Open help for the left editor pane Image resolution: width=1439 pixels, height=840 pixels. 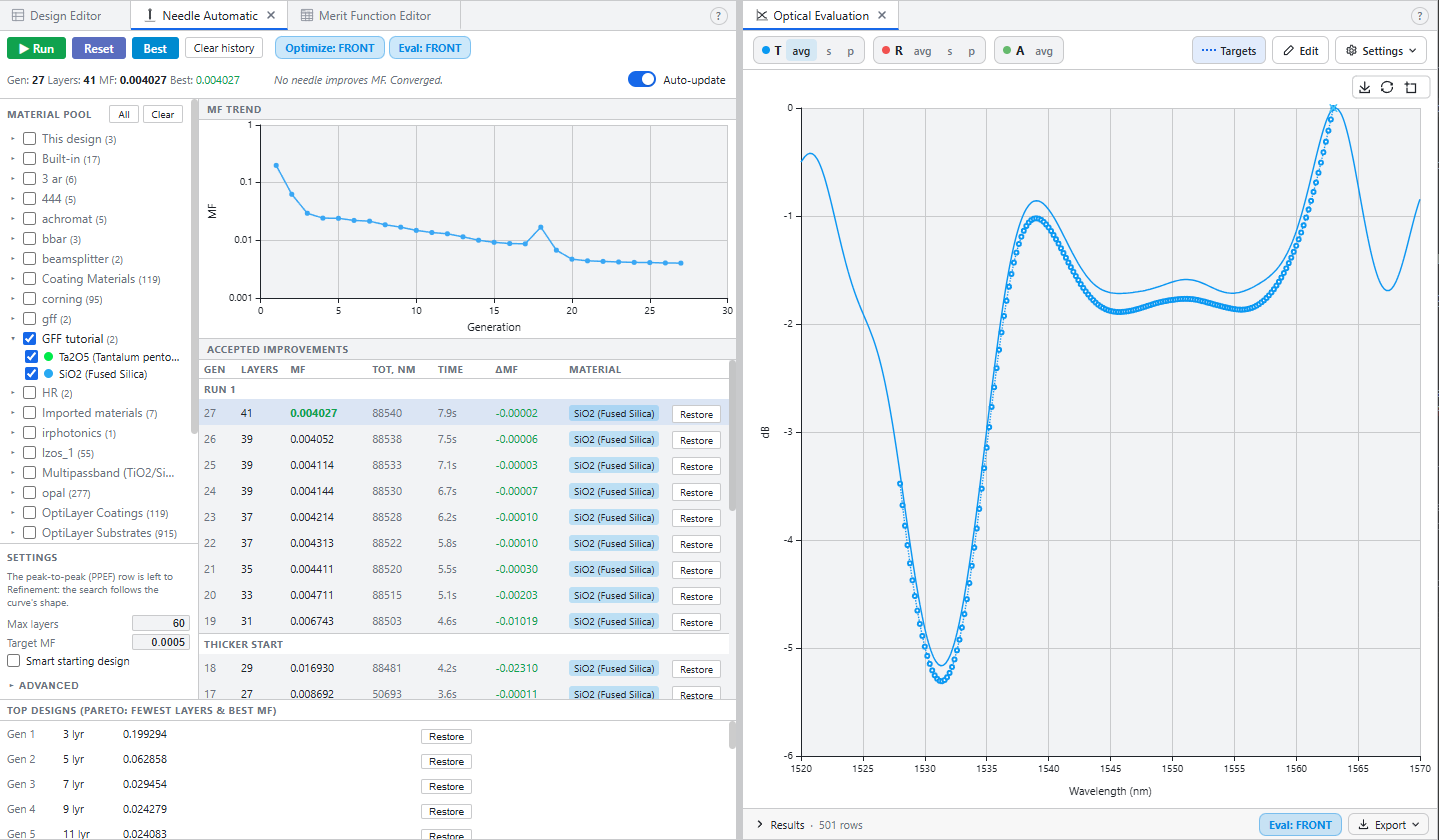click(718, 16)
